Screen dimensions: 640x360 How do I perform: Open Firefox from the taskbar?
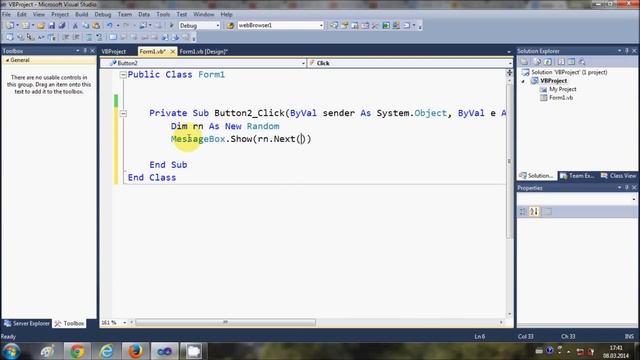pos(135,351)
